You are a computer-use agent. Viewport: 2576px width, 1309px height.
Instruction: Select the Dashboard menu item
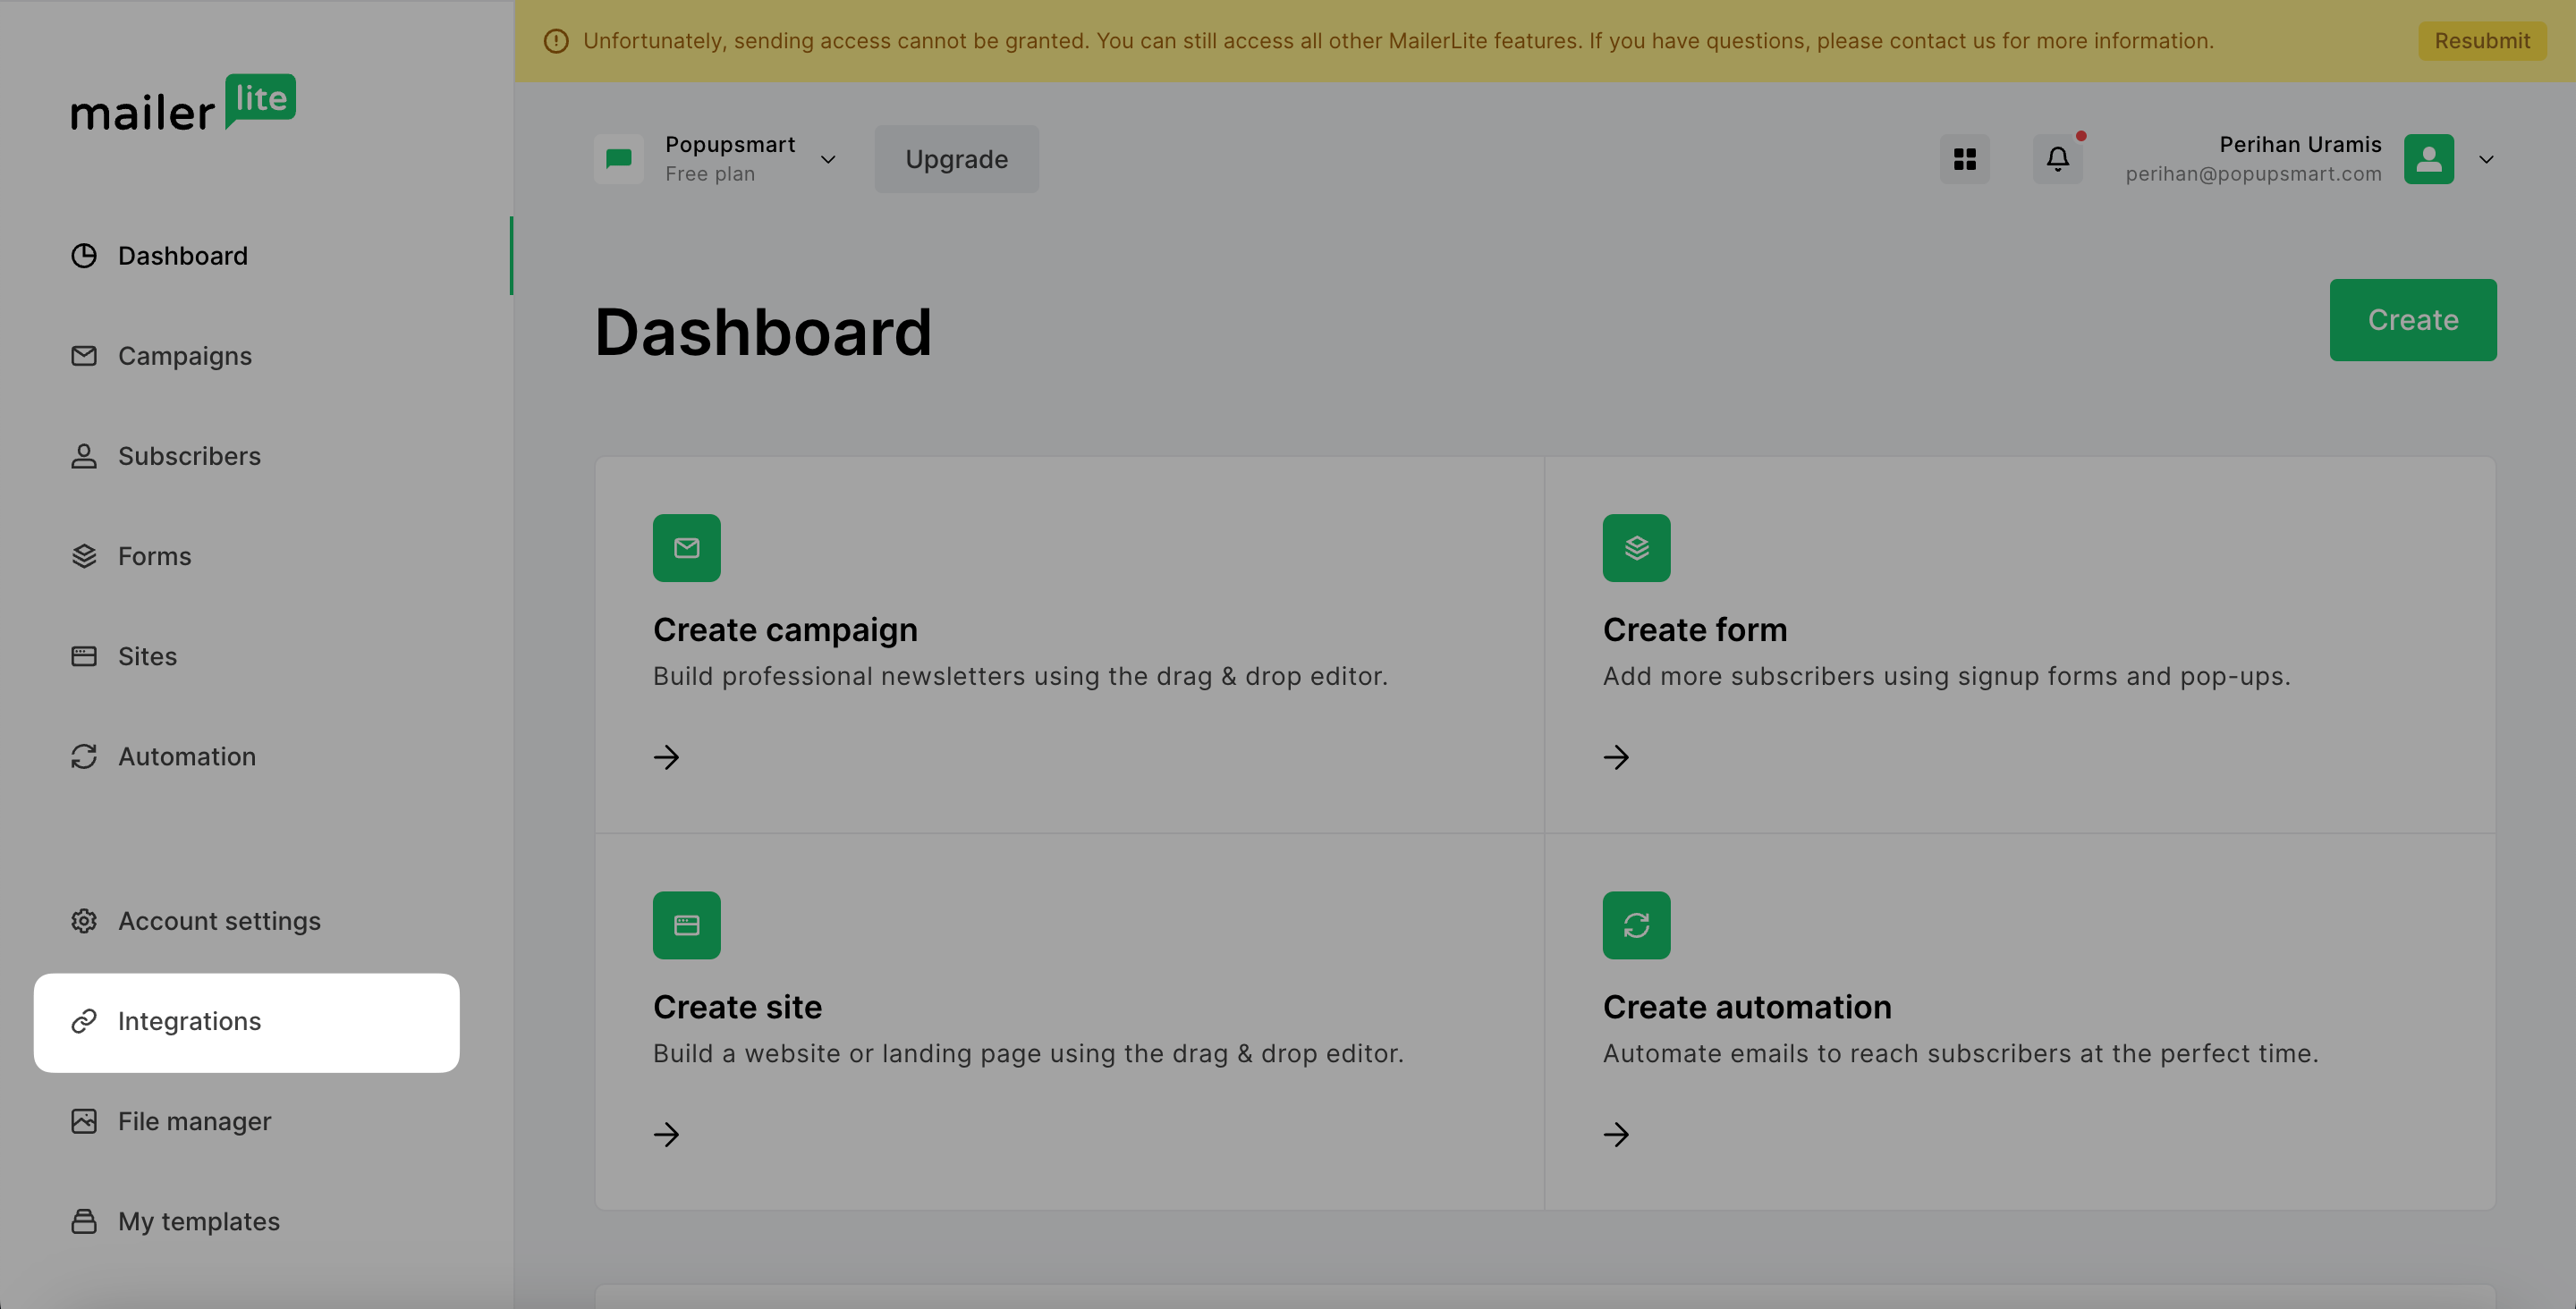[182, 256]
